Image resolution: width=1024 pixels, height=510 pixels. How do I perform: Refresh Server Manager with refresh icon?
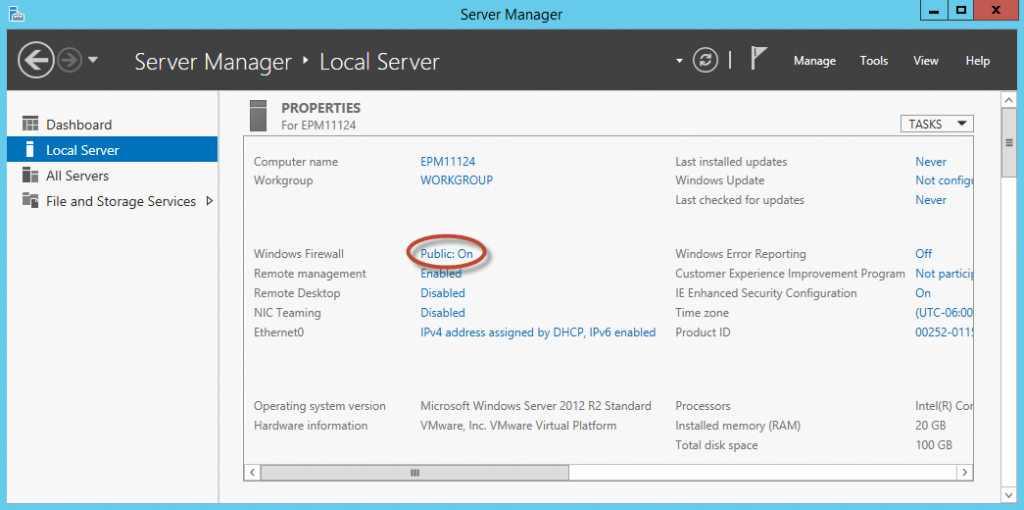click(705, 61)
